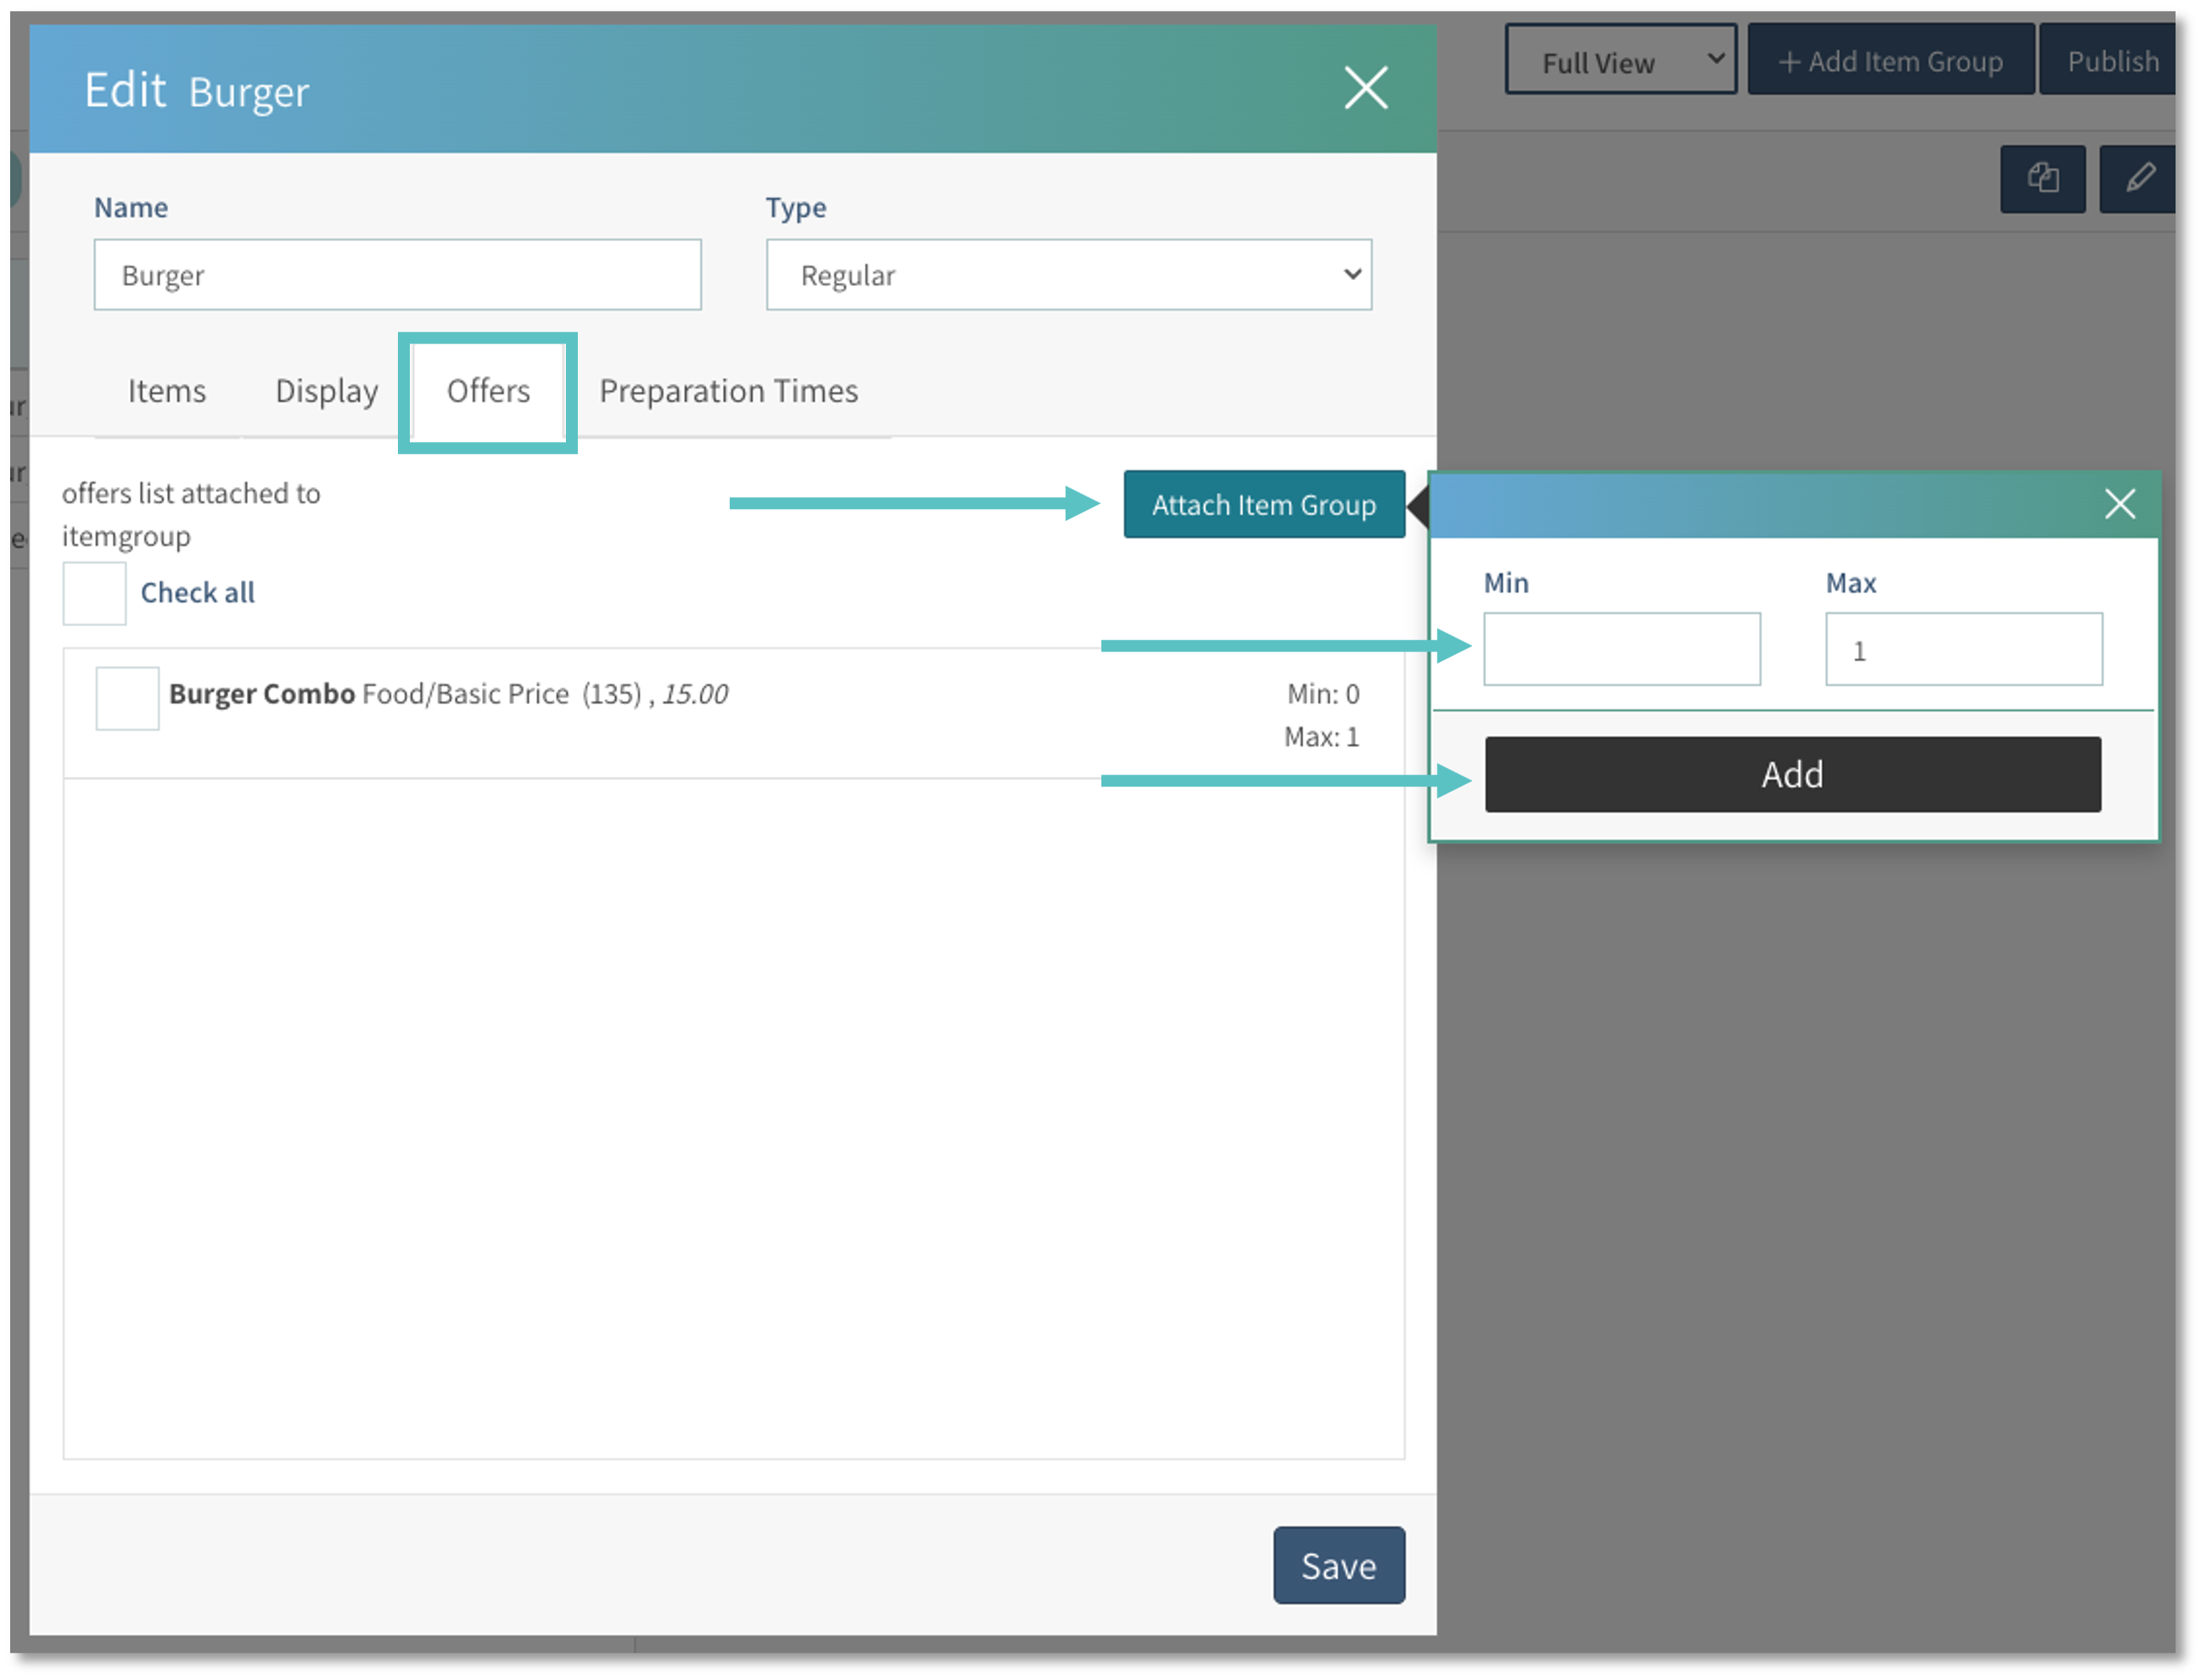
Task: Click the Name field containing Burger
Action: [x=397, y=274]
